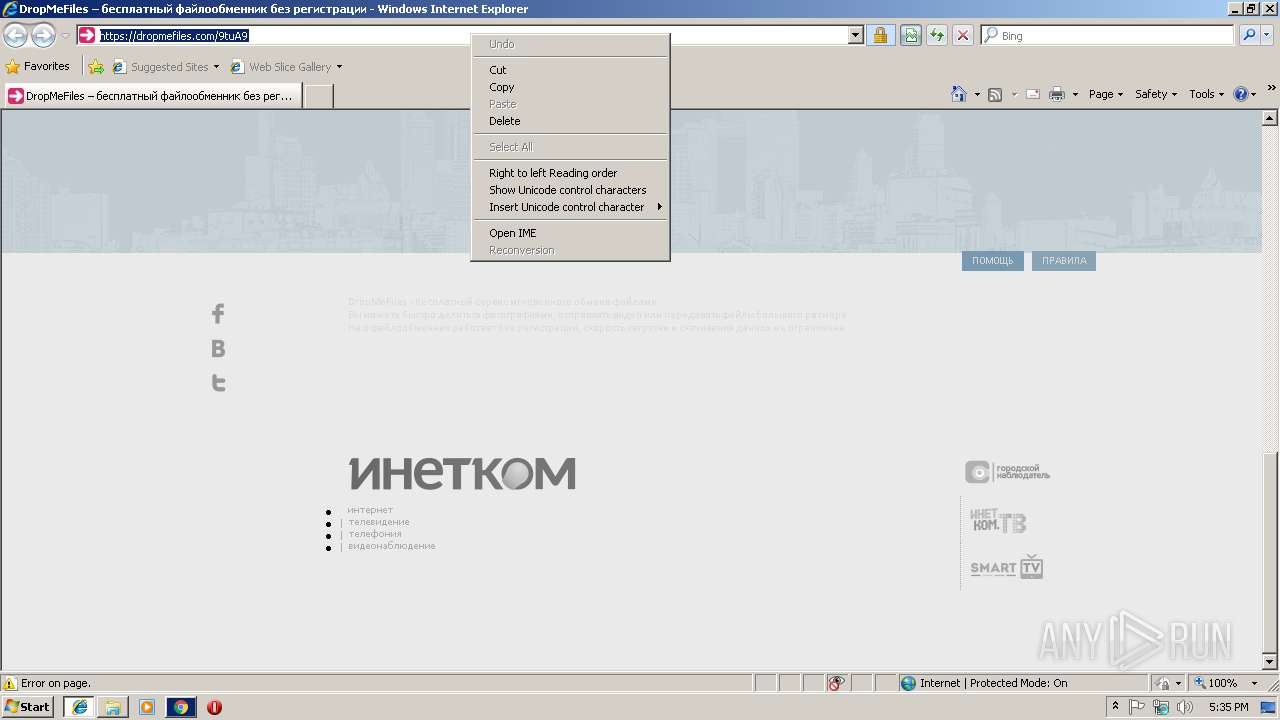The width and height of the screenshot is (1280, 720).
Task: Select Right to left Reading order
Action: [x=570, y=173]
